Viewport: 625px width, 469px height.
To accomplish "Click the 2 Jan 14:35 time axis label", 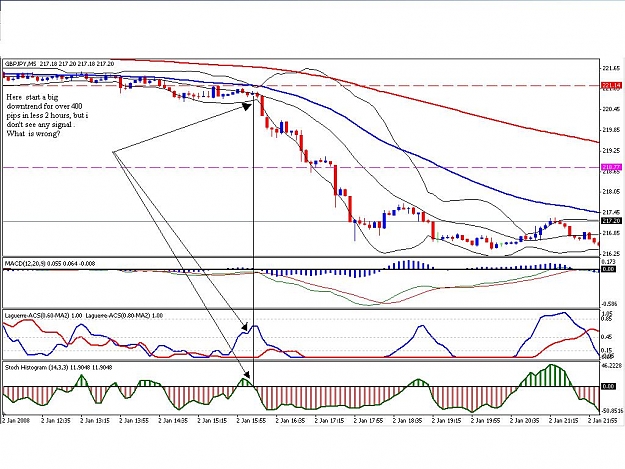I will pos(173,420).
